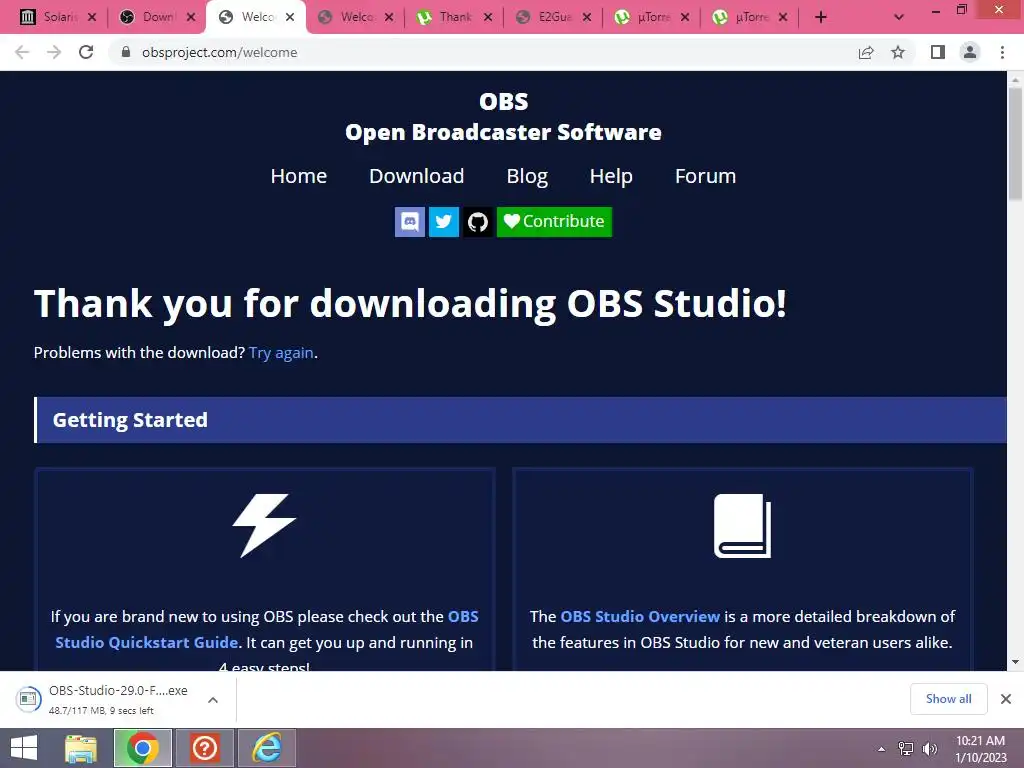This screenshot has width=1024, height=768.
Task: Open a new tab with plus button
Action: [821, 18]
